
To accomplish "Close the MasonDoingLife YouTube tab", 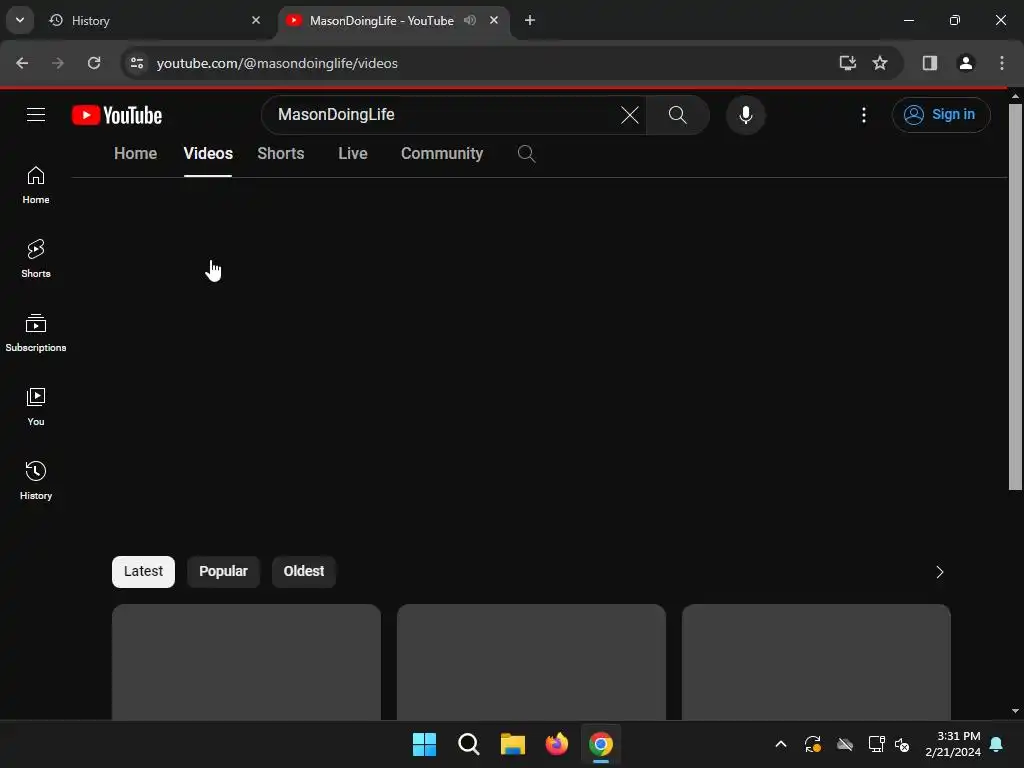I will coord(494,20).
